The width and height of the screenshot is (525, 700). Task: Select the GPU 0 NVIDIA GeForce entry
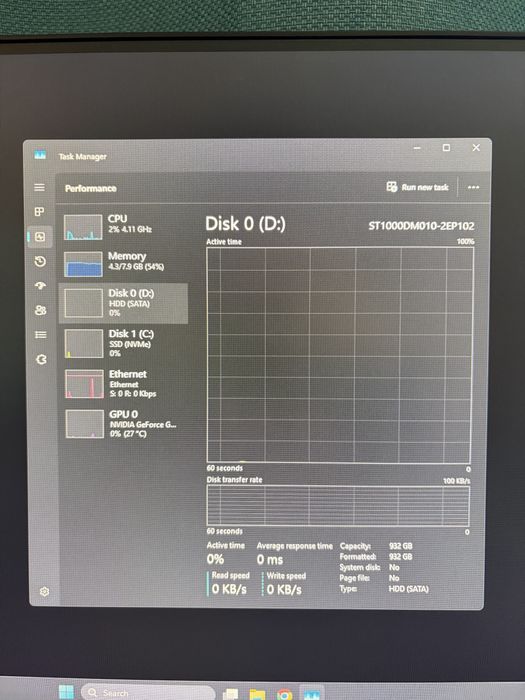click(x=123, y=424)
